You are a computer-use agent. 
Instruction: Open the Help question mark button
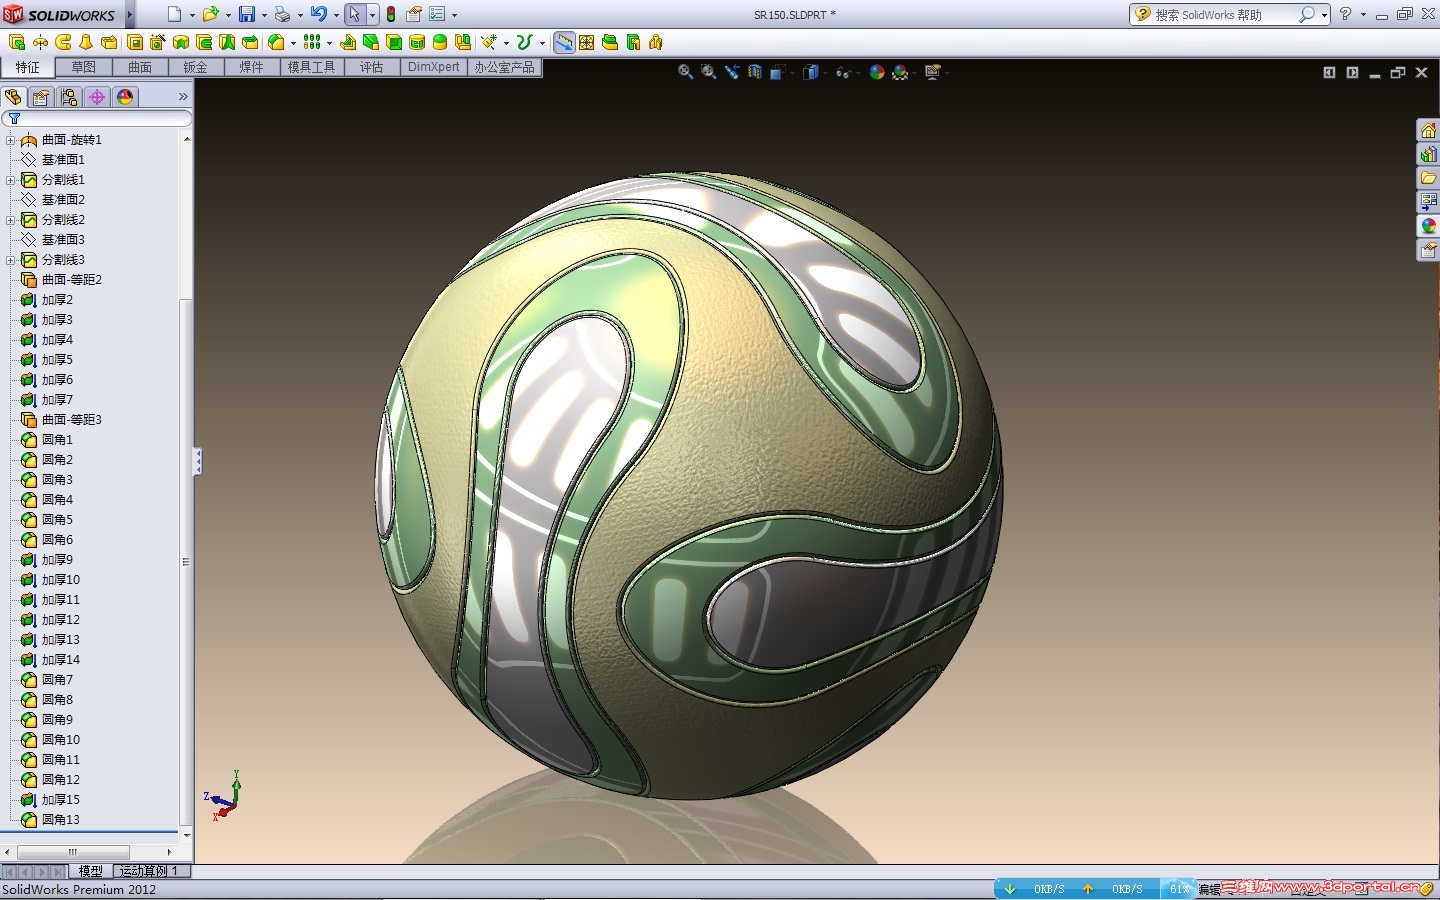coord(1346,14)
